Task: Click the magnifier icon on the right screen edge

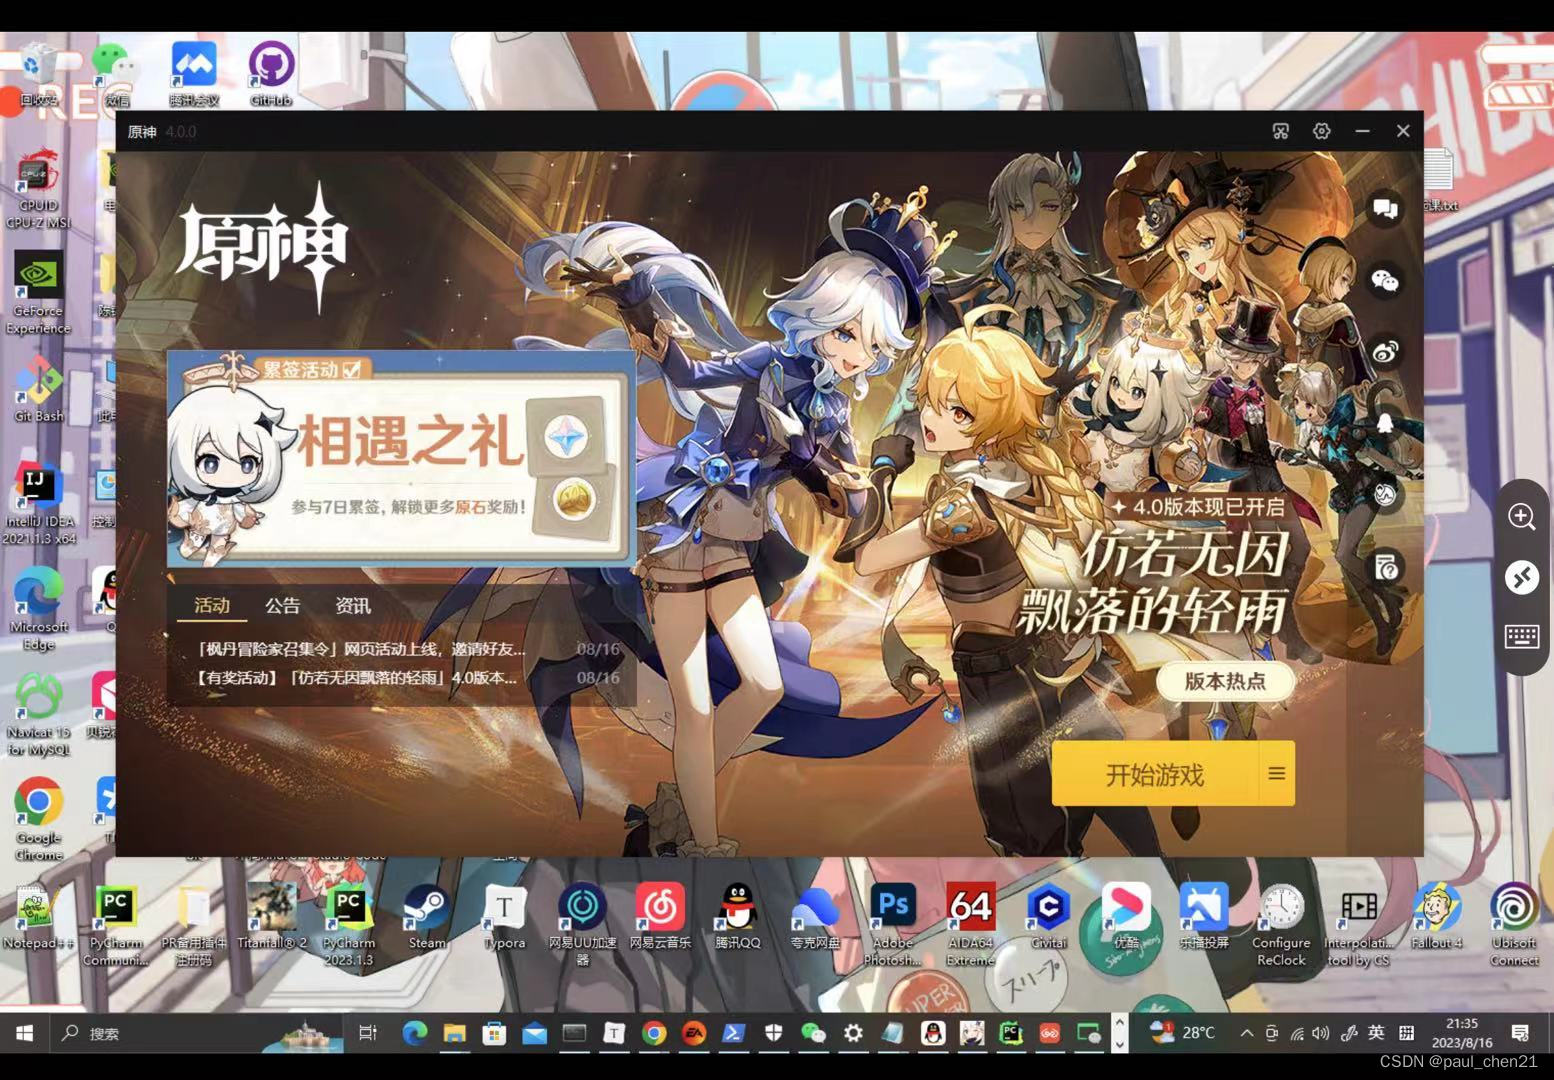Action: coord(1522,517)
